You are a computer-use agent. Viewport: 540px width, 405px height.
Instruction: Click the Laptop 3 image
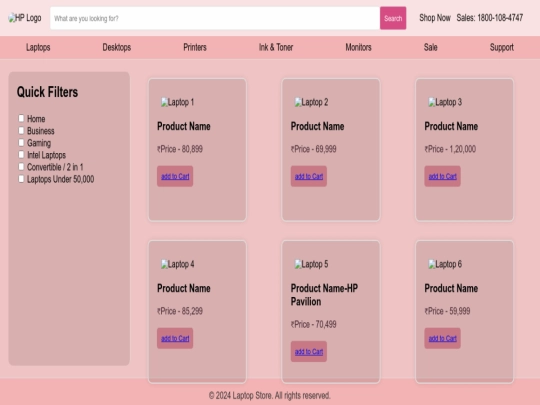pyautogui.click(x=445, y=102)
